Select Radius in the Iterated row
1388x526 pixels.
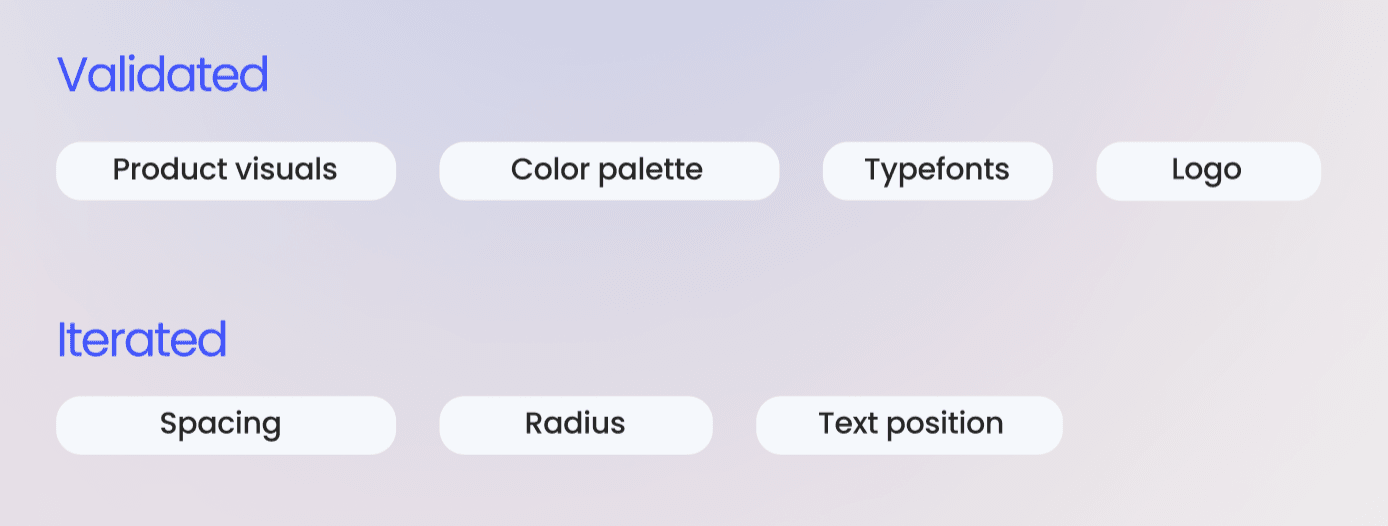click(x=576, y=425)
